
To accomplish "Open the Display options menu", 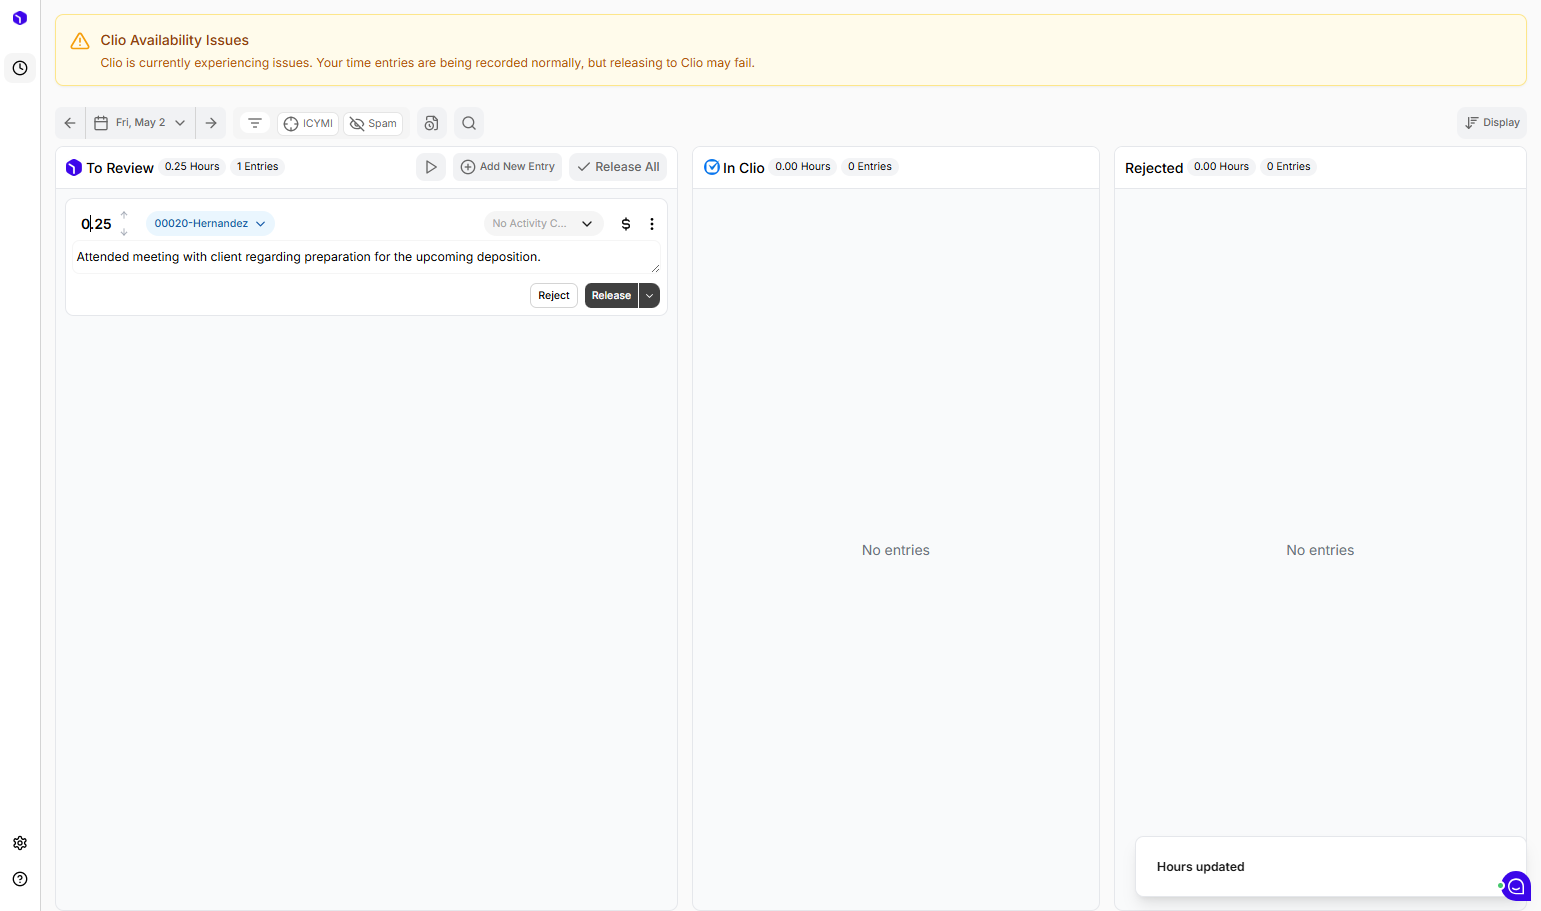I will click(x=1492, y=123).
